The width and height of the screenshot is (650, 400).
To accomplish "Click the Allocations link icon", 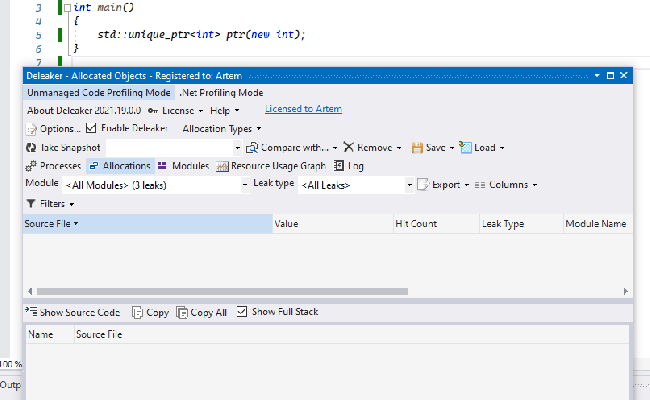I will tap(94, 166).
